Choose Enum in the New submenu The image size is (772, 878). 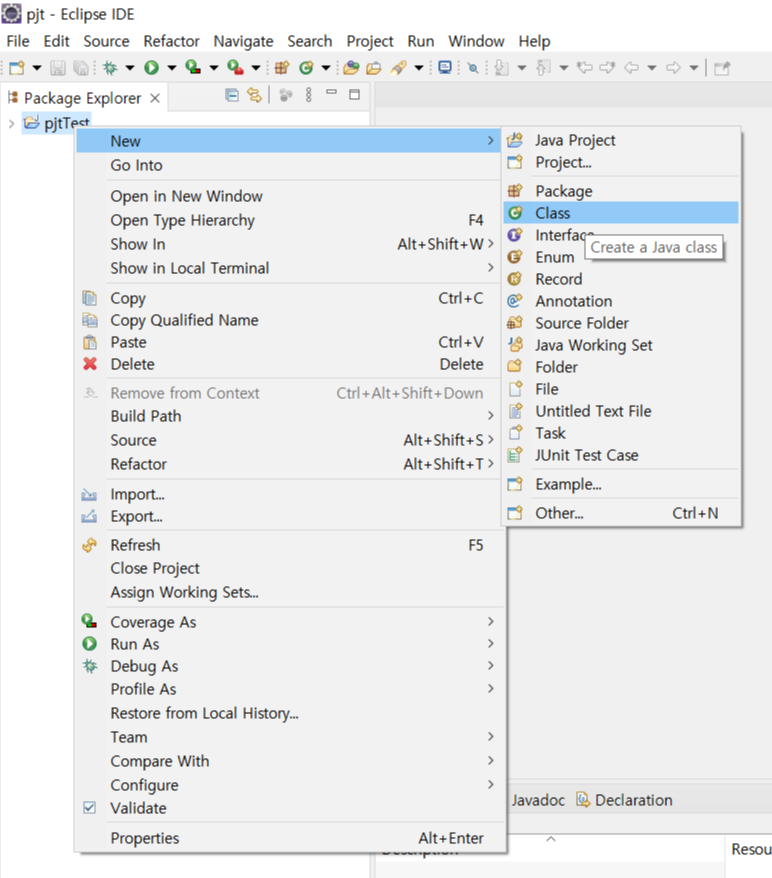(x=621, y=257)
